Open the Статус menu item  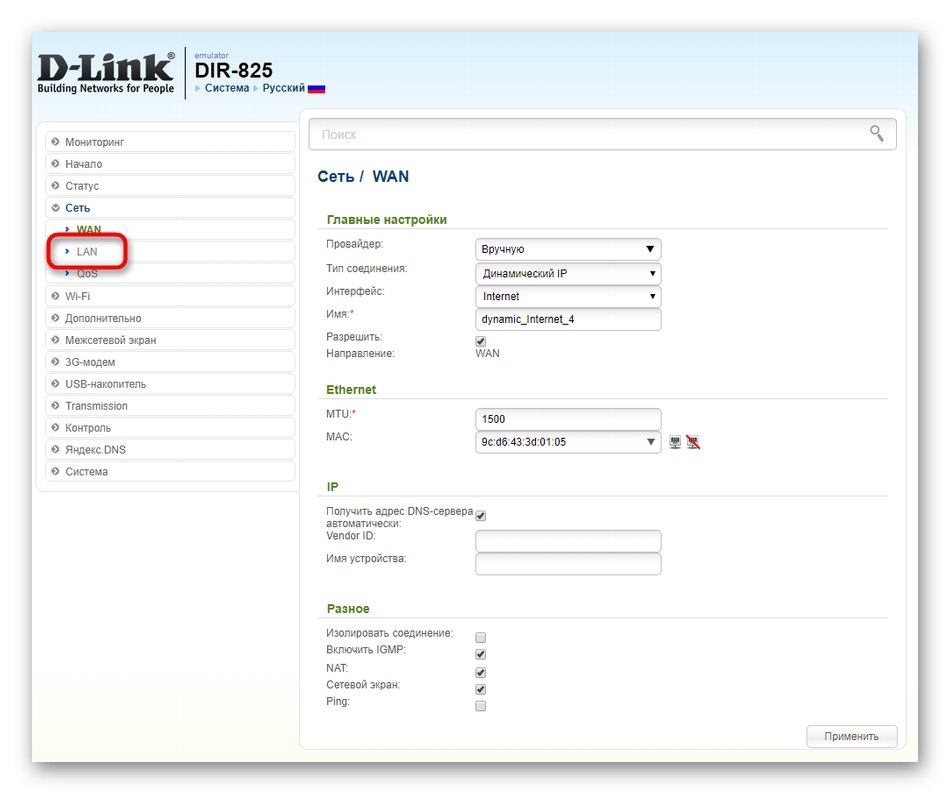pos(170,185)
